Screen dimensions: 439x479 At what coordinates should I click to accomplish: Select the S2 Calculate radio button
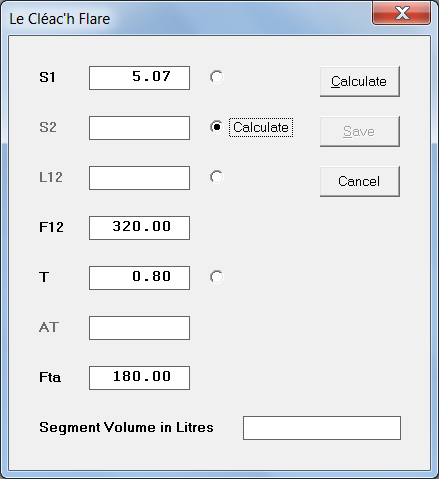(x=217, y=127)
